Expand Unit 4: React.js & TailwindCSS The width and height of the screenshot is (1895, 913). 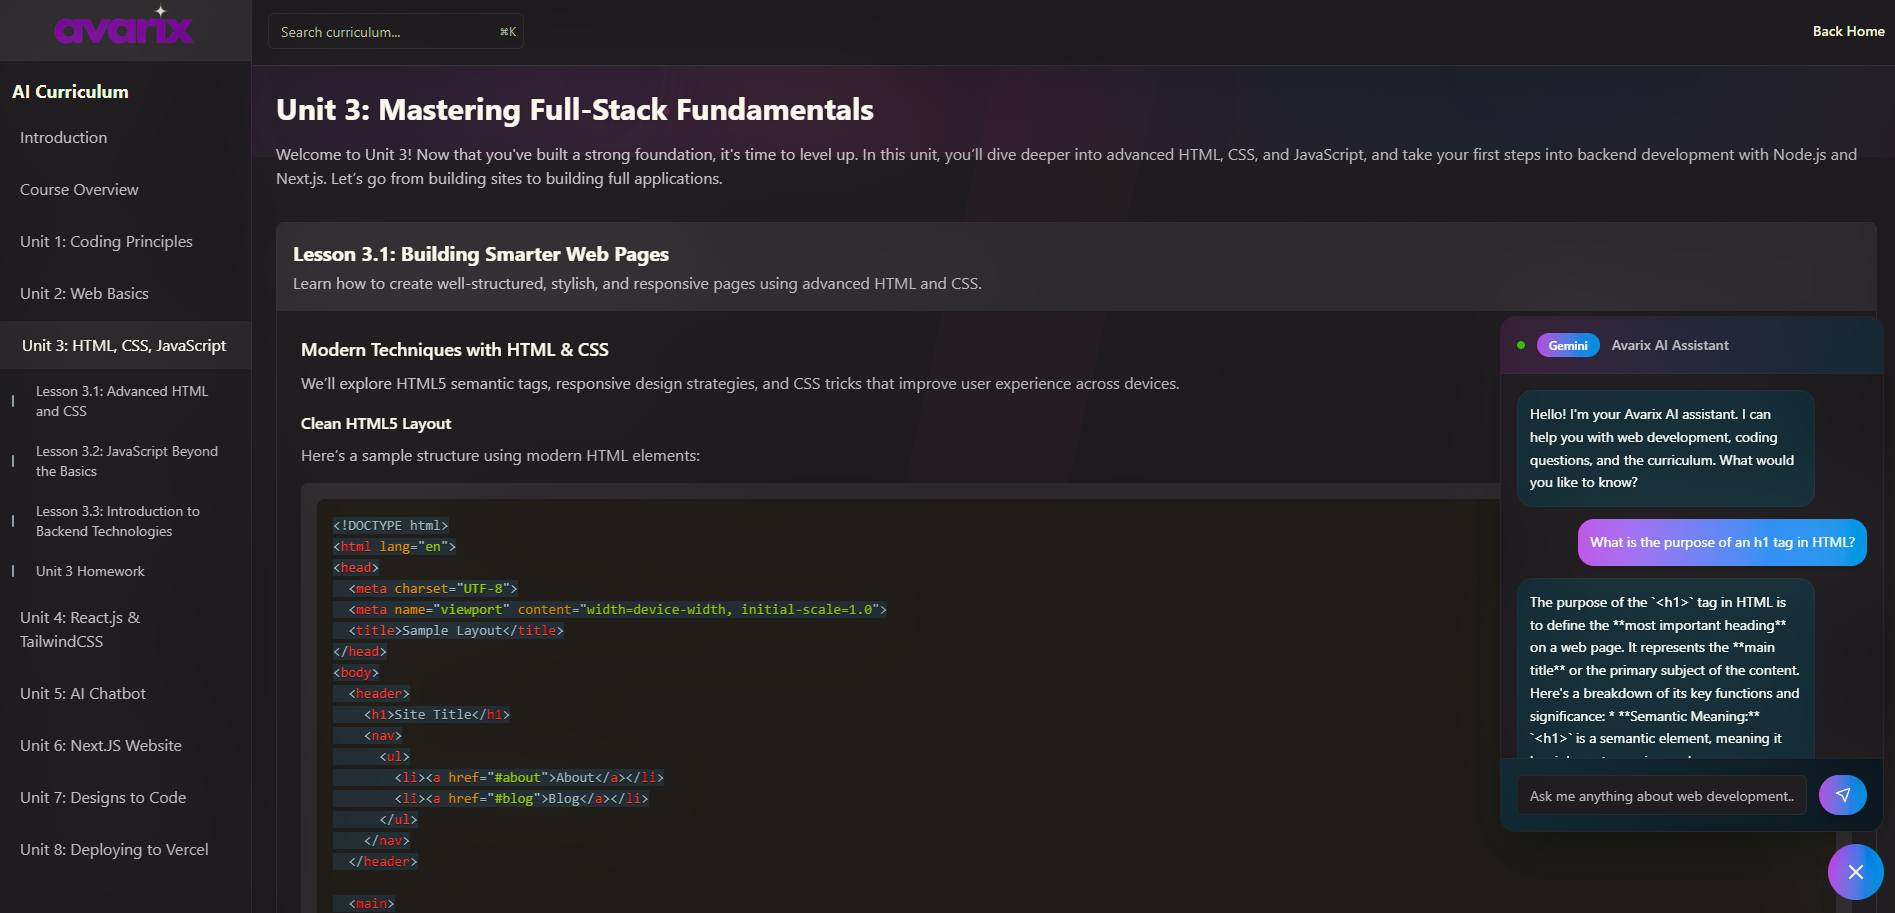click(x=78, y=629)
